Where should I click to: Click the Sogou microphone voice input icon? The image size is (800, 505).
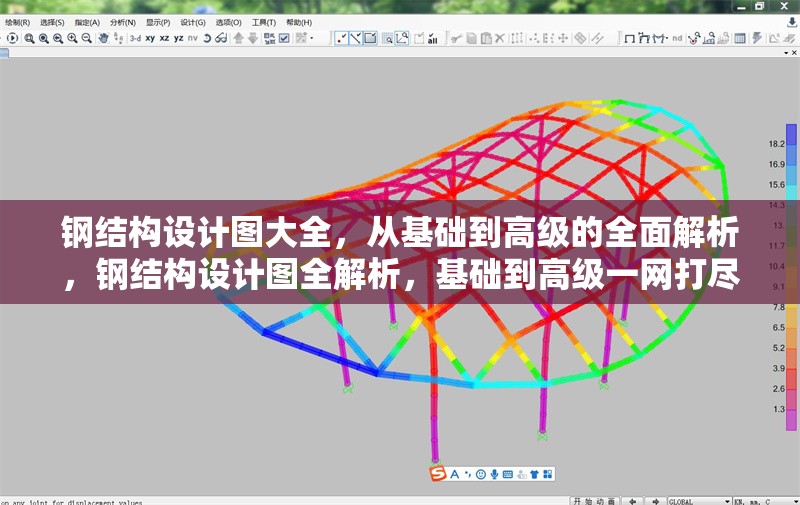[494, 474]
